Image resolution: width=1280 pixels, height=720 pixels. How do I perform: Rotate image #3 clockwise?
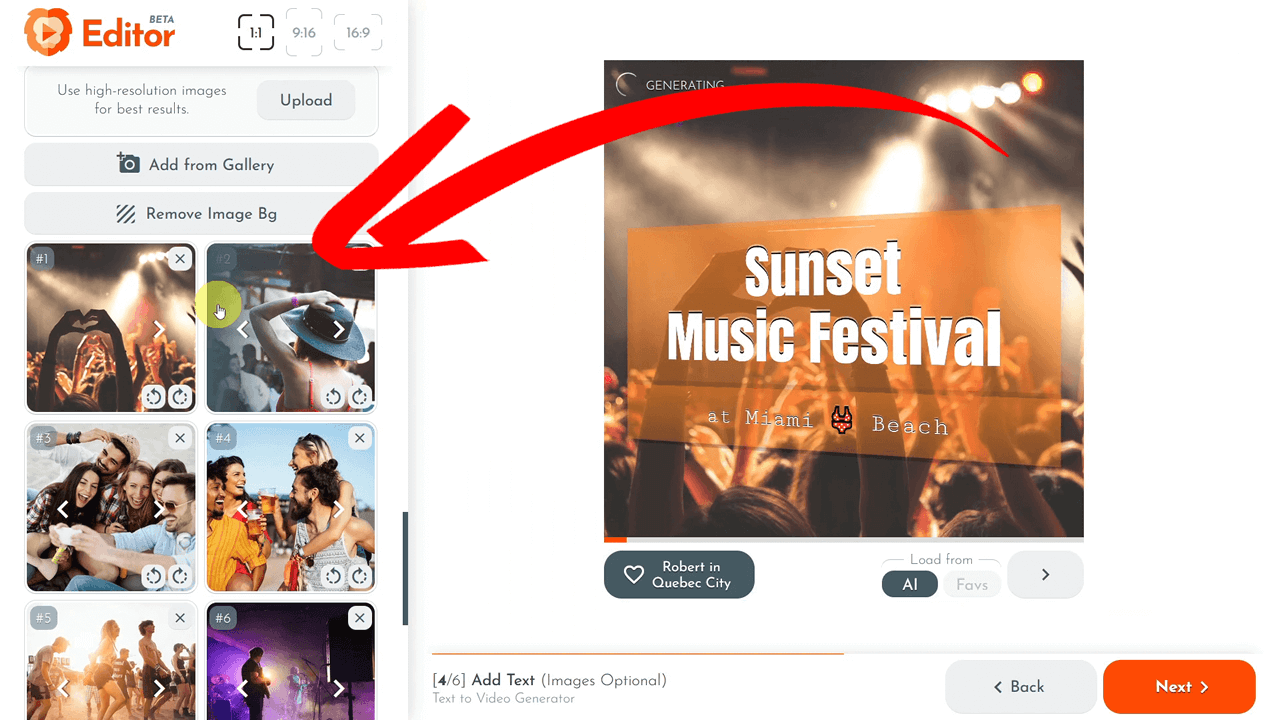tap(180, 576)
